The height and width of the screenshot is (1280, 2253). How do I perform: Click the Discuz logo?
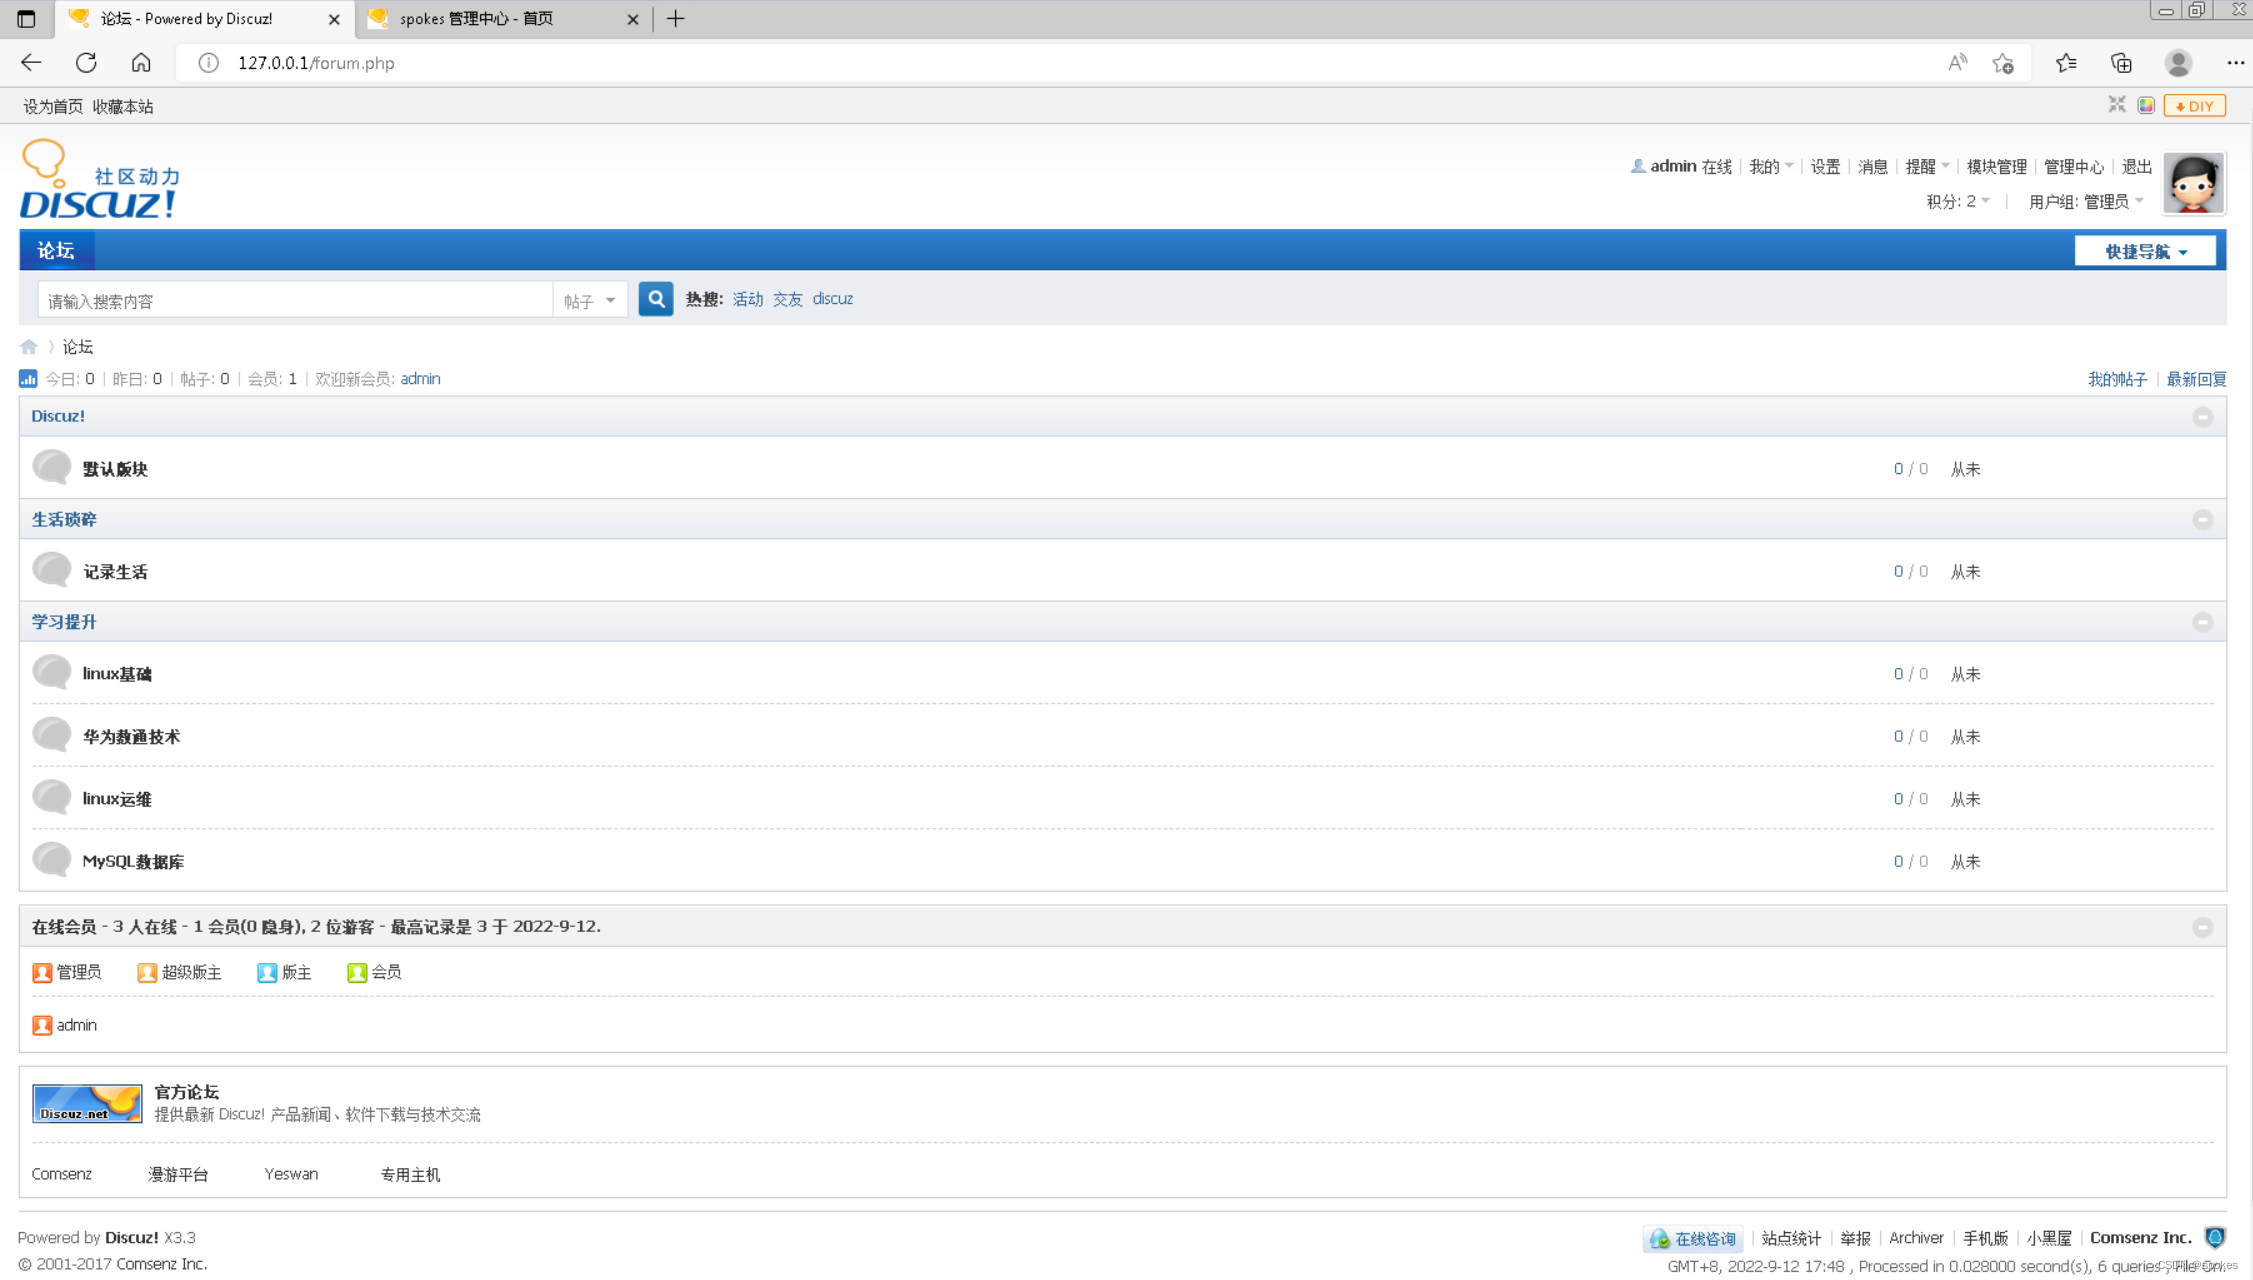point(100,180)
